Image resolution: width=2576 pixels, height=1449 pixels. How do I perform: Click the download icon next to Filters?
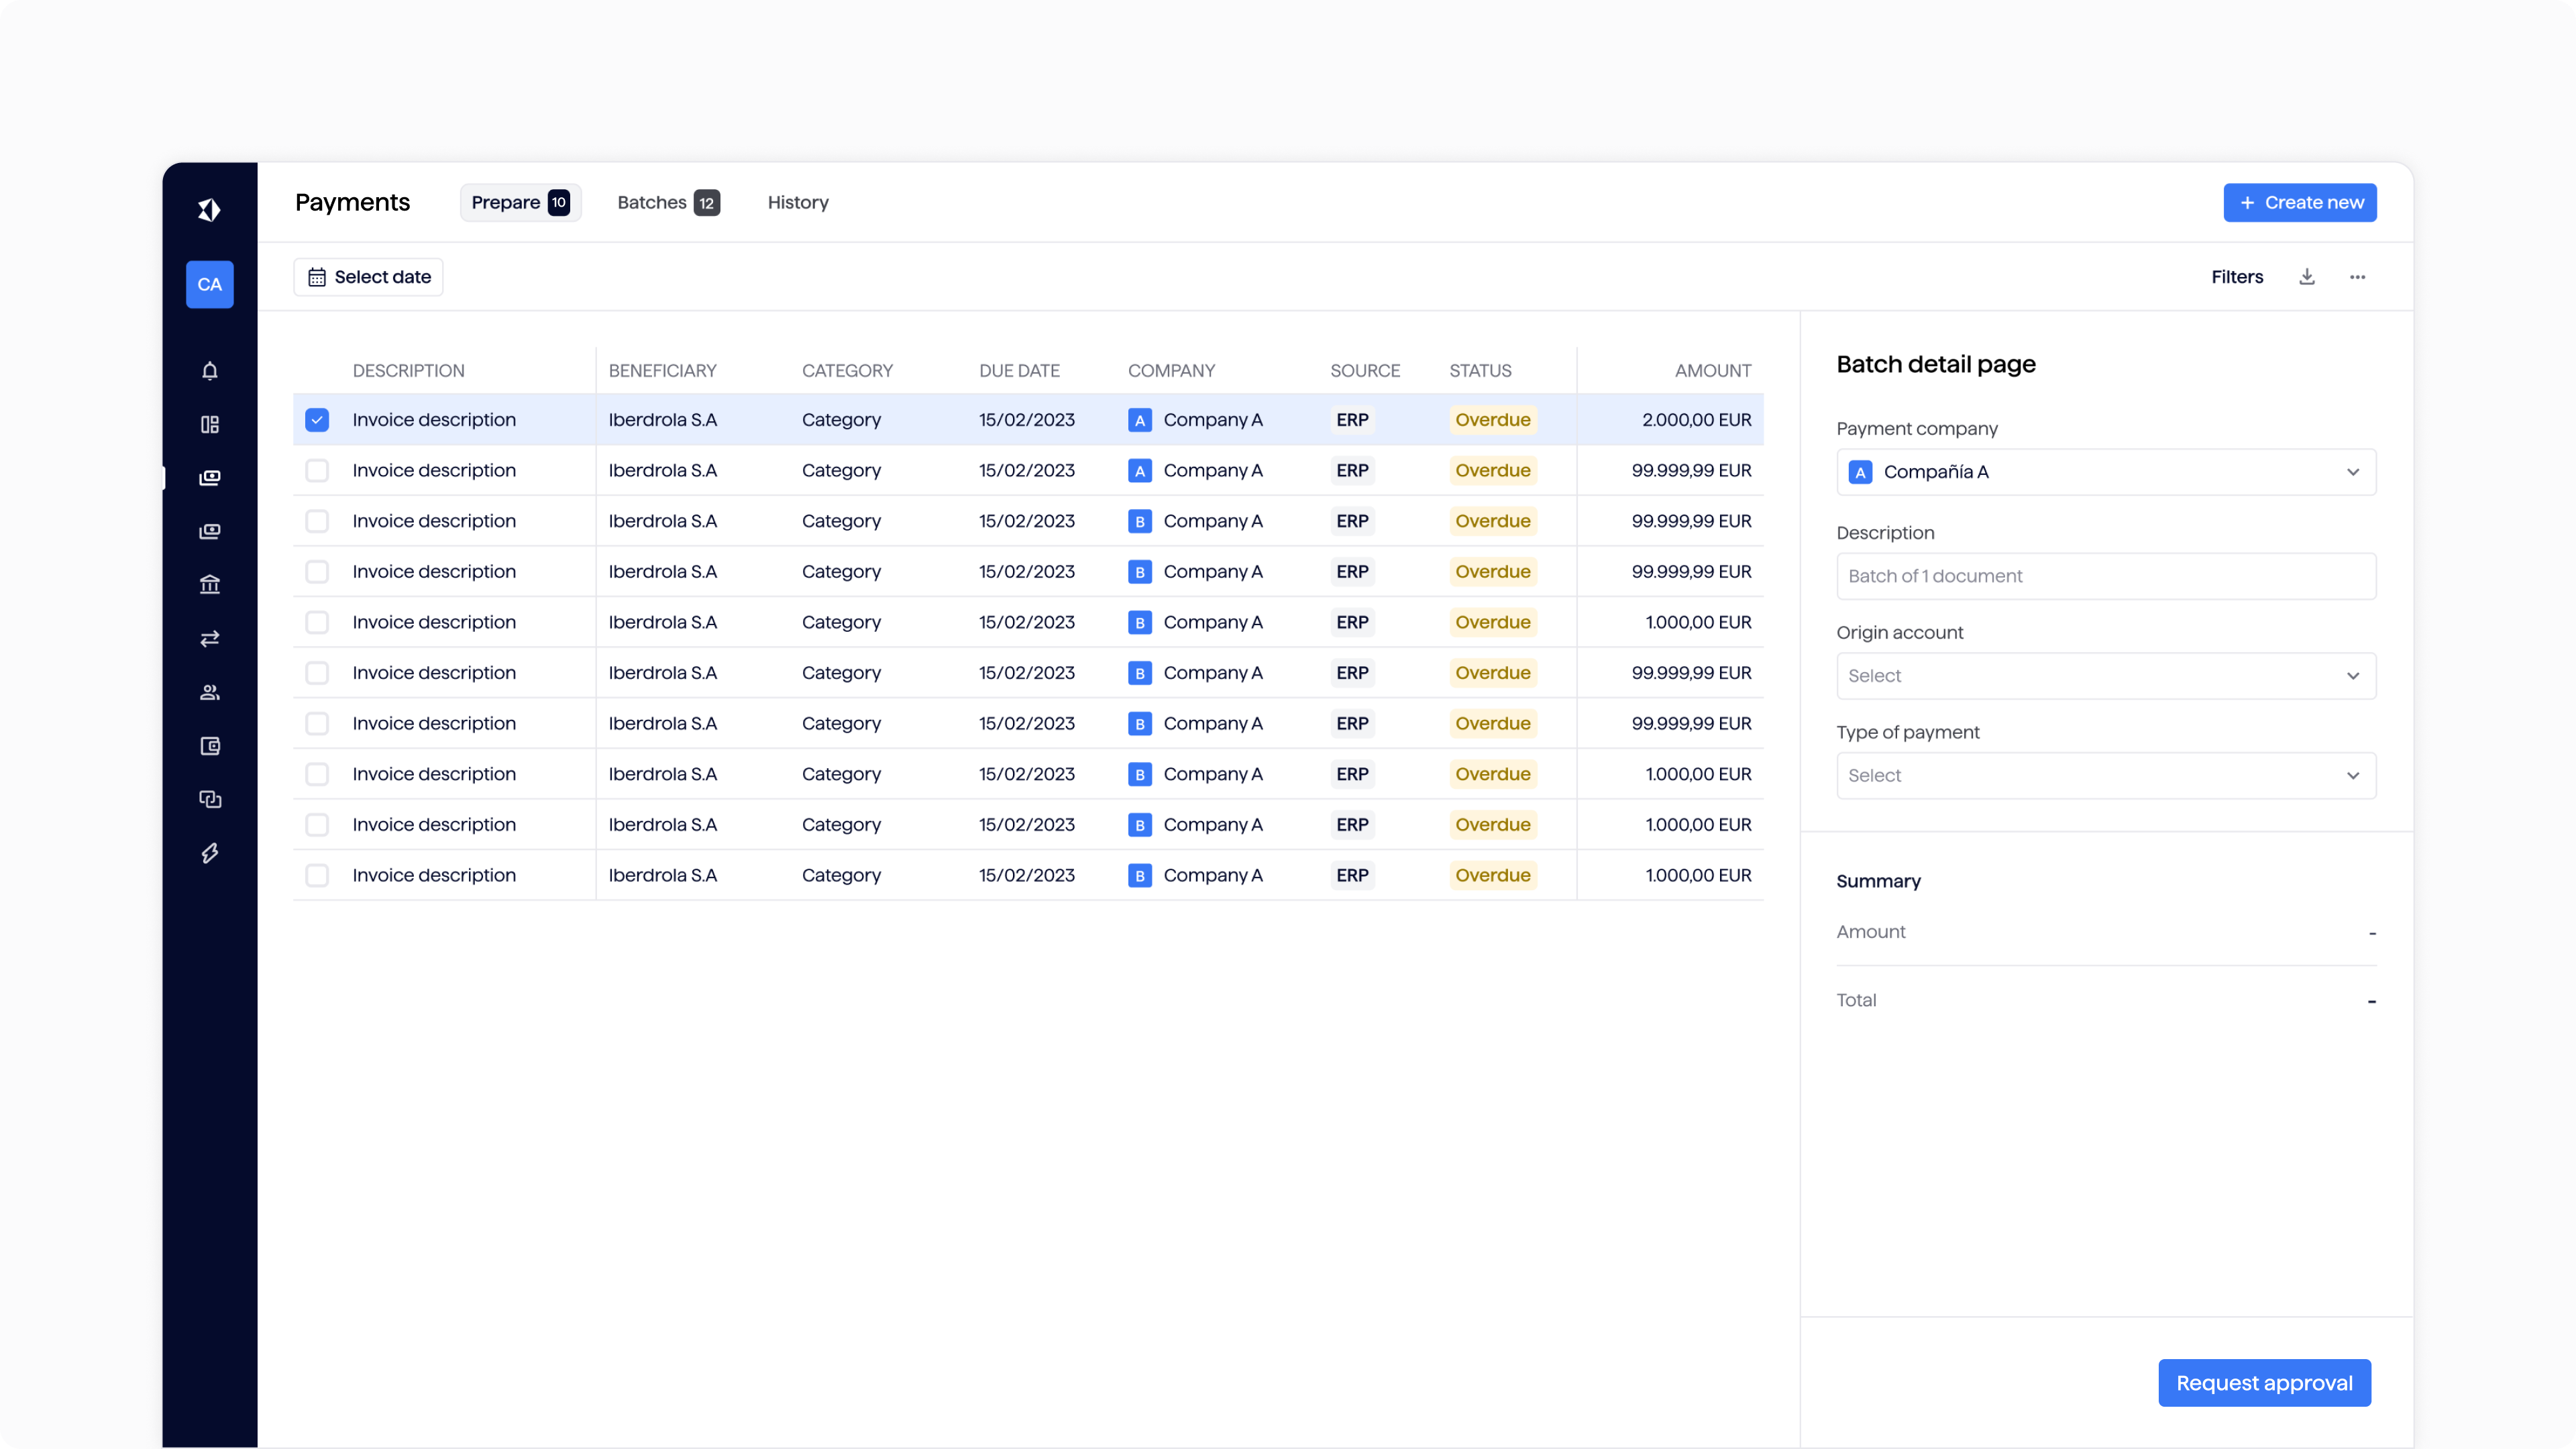pyautogui.click(x=2306, y=277)
